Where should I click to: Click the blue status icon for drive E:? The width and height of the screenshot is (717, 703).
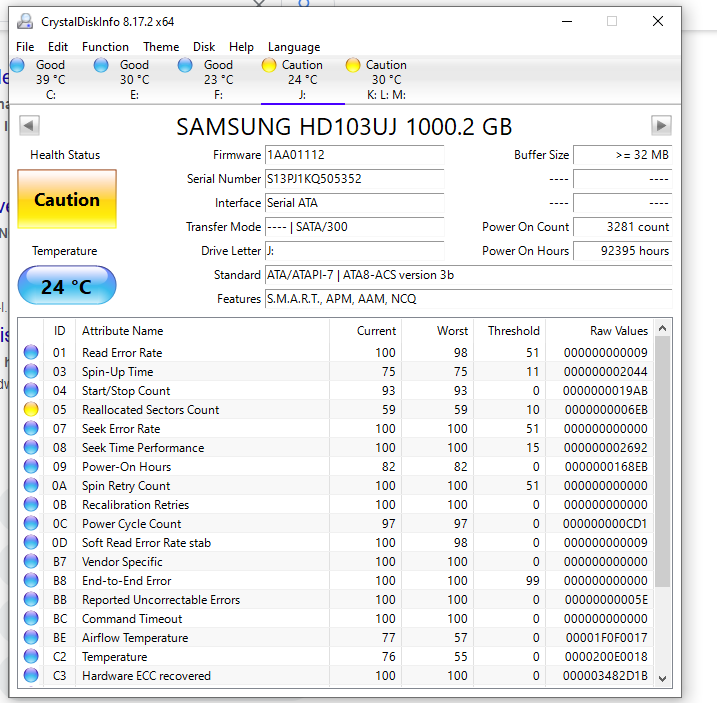pyautogui.click(x=101, y=65)
